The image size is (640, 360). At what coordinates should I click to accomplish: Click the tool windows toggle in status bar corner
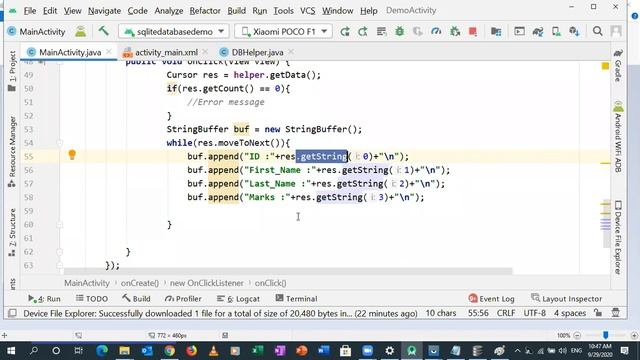click(12, 313)
